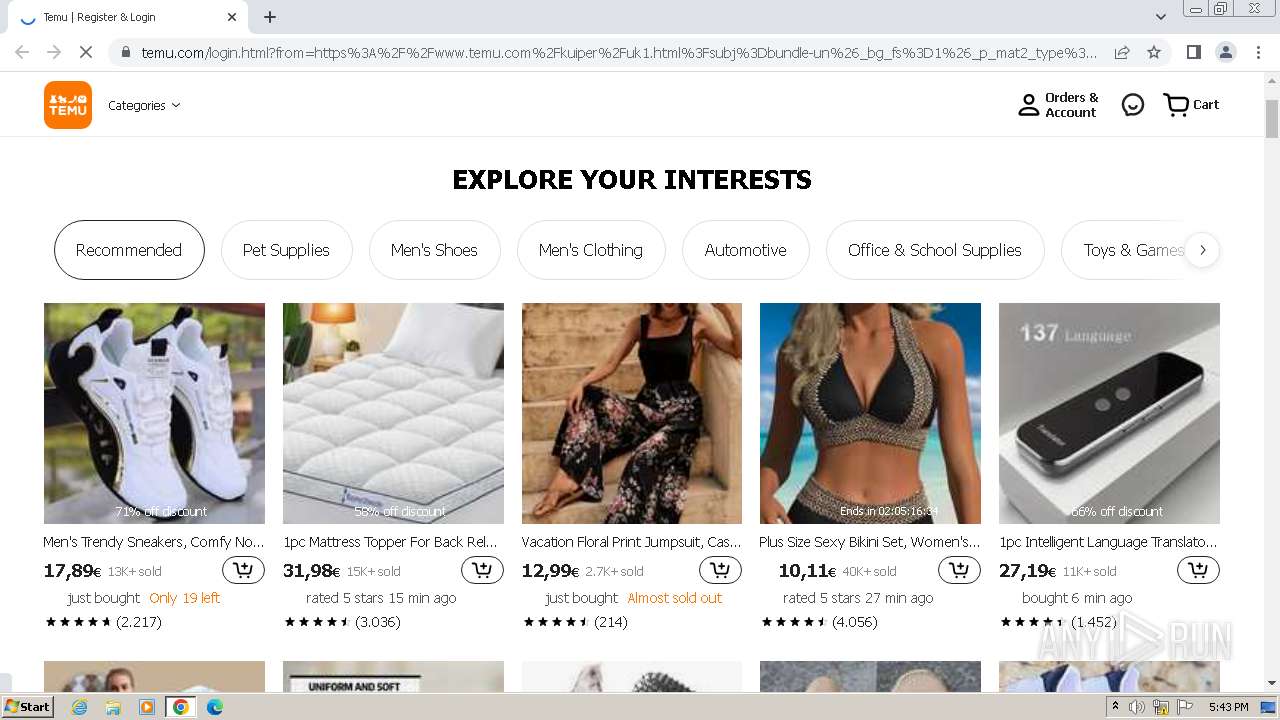Show more interest categories with right arrow
This screenshot has width=1280, height=720.
pyautogui.click(x=1203, y=250)
